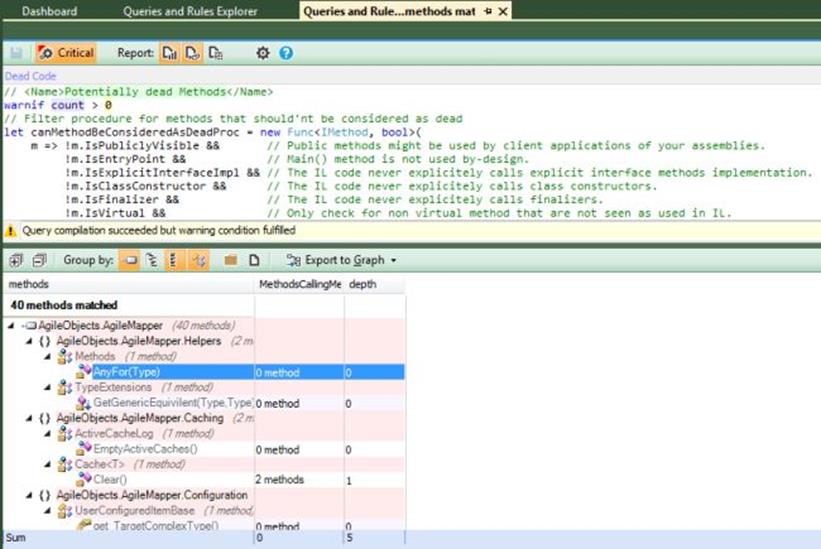Switch to Queries and Rules Explorer tab
The width and height of the screenshot is (821, 549).
coord(190,11)
